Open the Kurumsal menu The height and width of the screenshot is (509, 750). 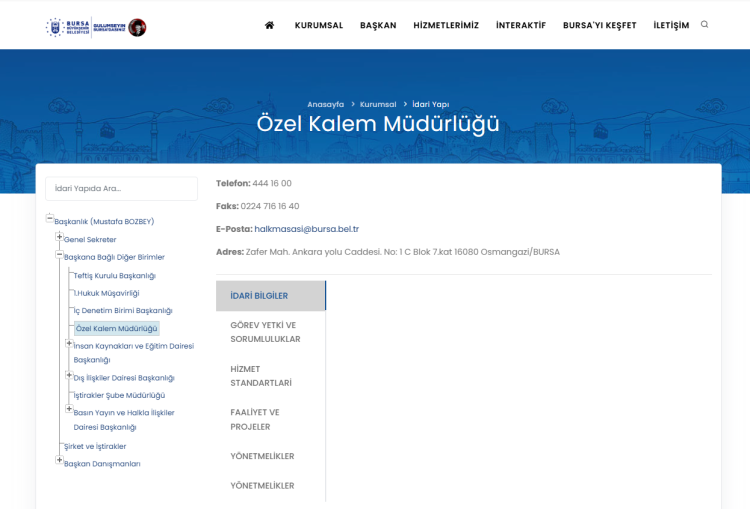(x=319, y=25)
